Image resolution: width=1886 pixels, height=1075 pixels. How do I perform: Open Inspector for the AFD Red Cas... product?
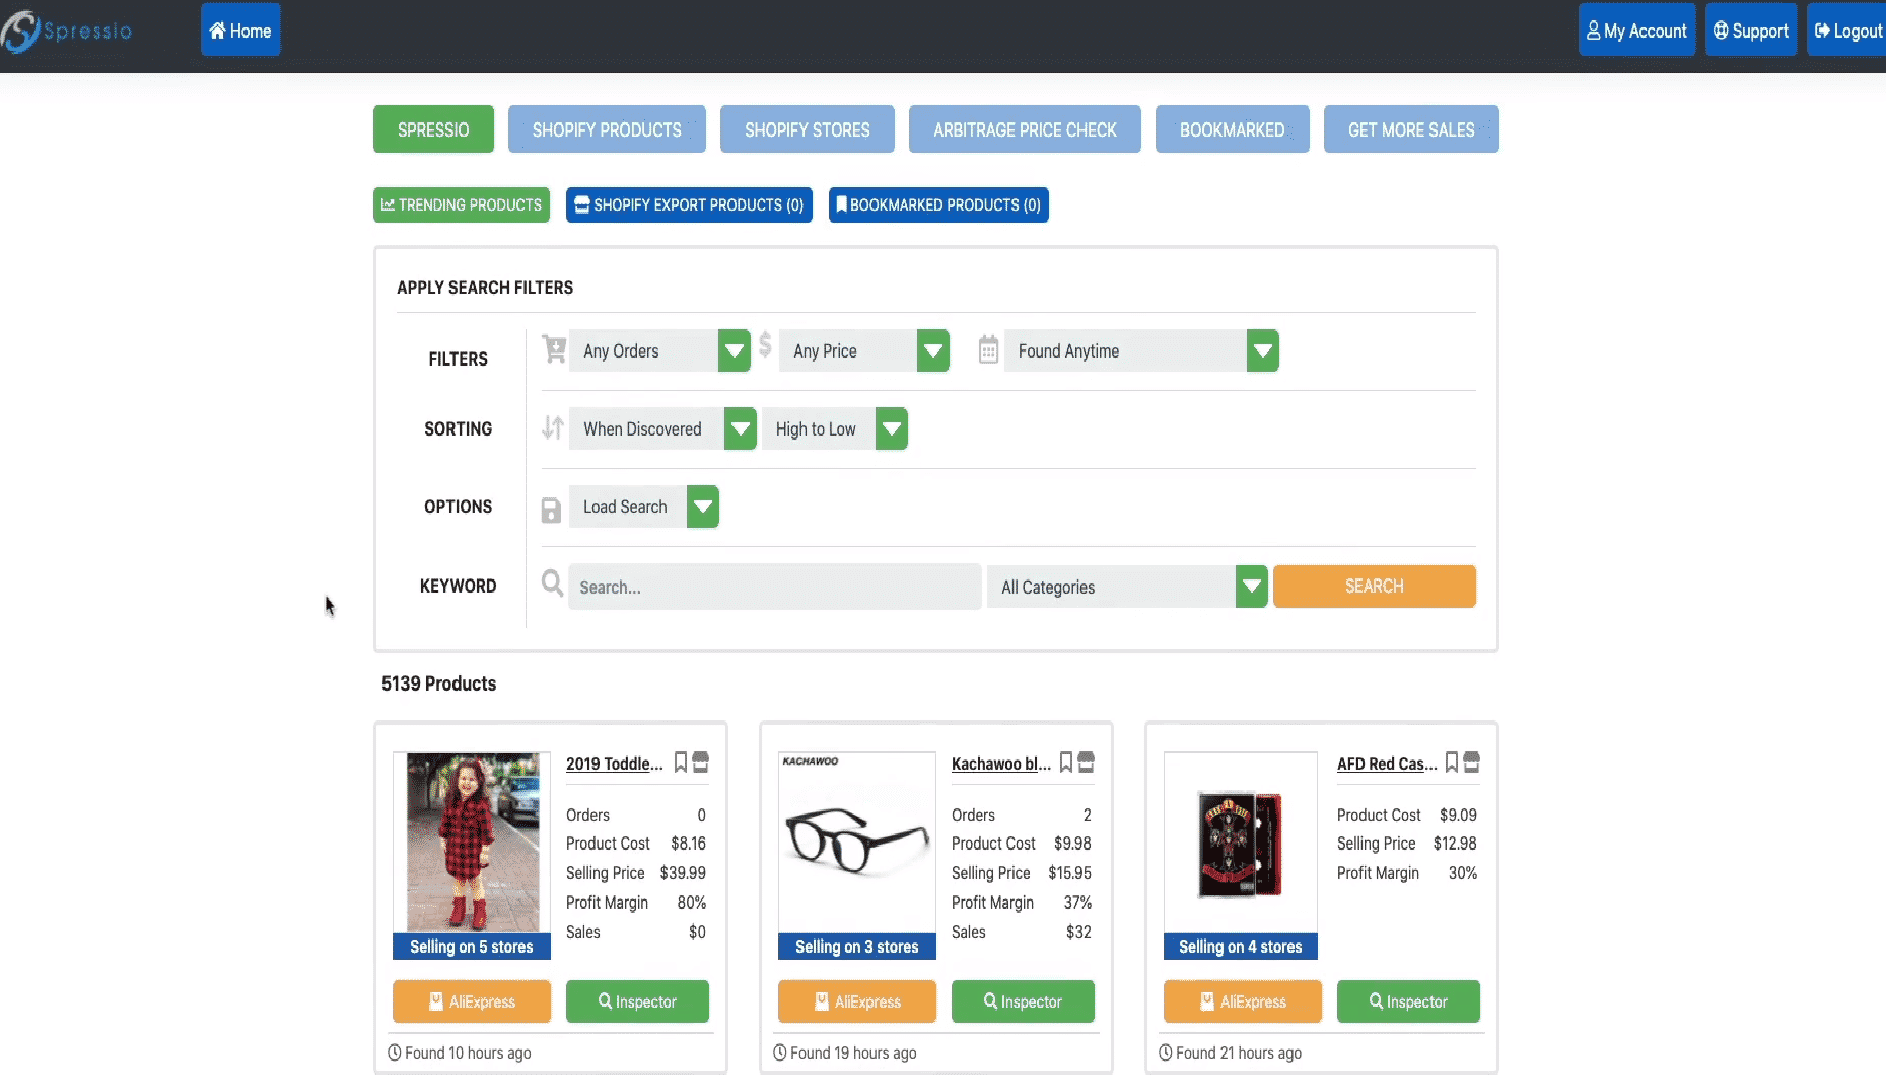(x=1408, y=1002)
